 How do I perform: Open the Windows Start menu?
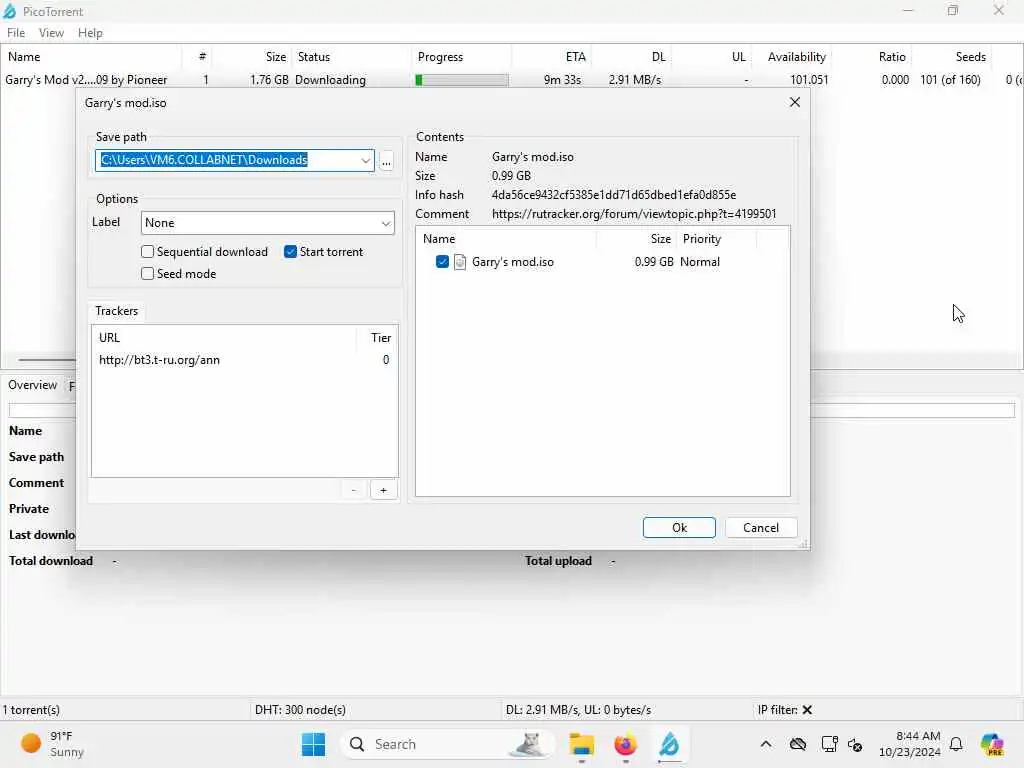tap(313, 744)
